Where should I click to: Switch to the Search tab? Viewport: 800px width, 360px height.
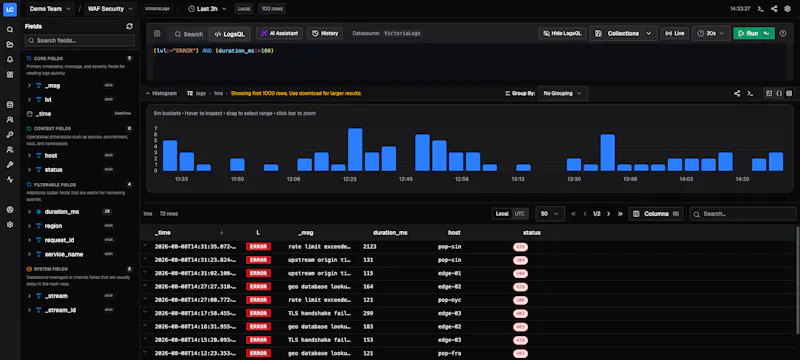point(188,34)
